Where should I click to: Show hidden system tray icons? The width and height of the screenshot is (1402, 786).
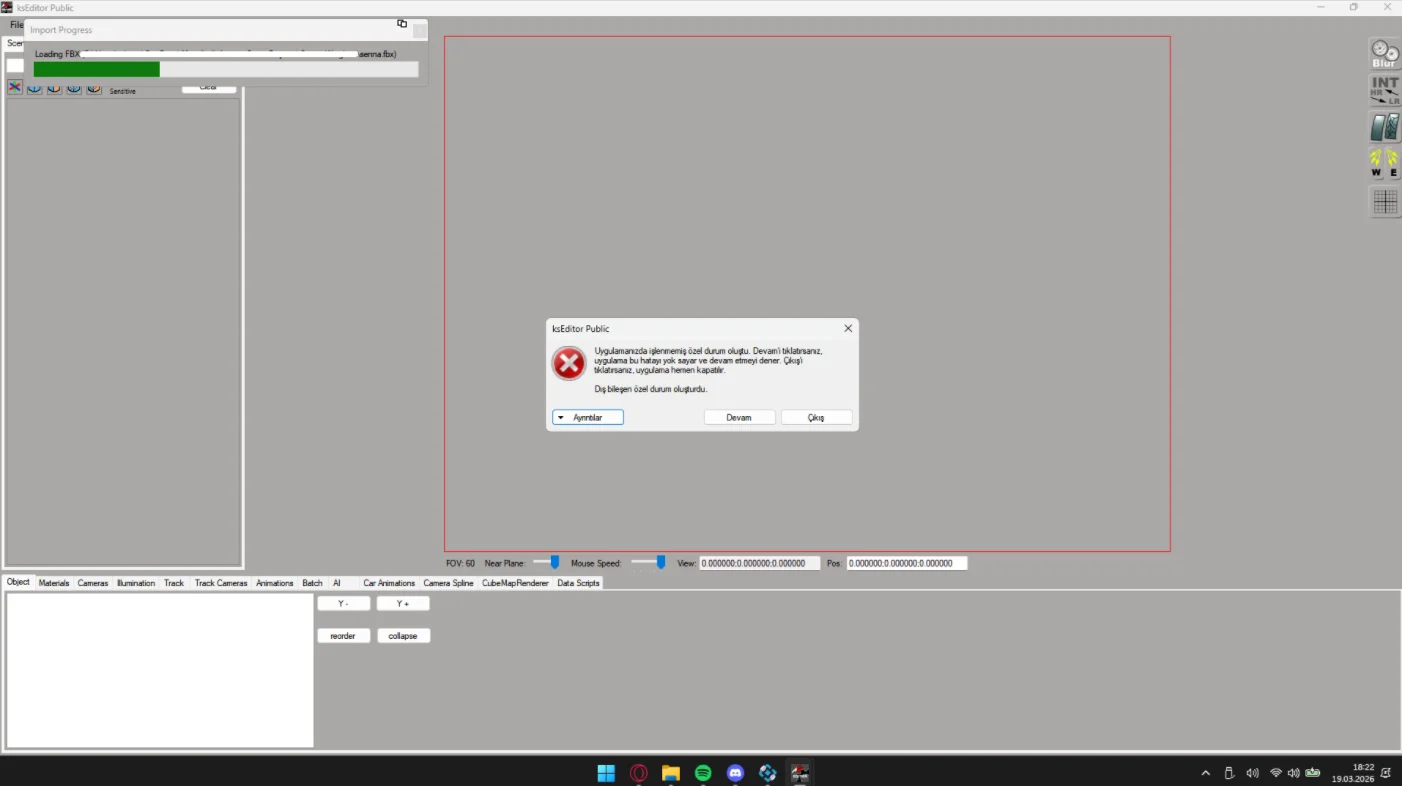pyautogui.click(x=1205, y=773)
